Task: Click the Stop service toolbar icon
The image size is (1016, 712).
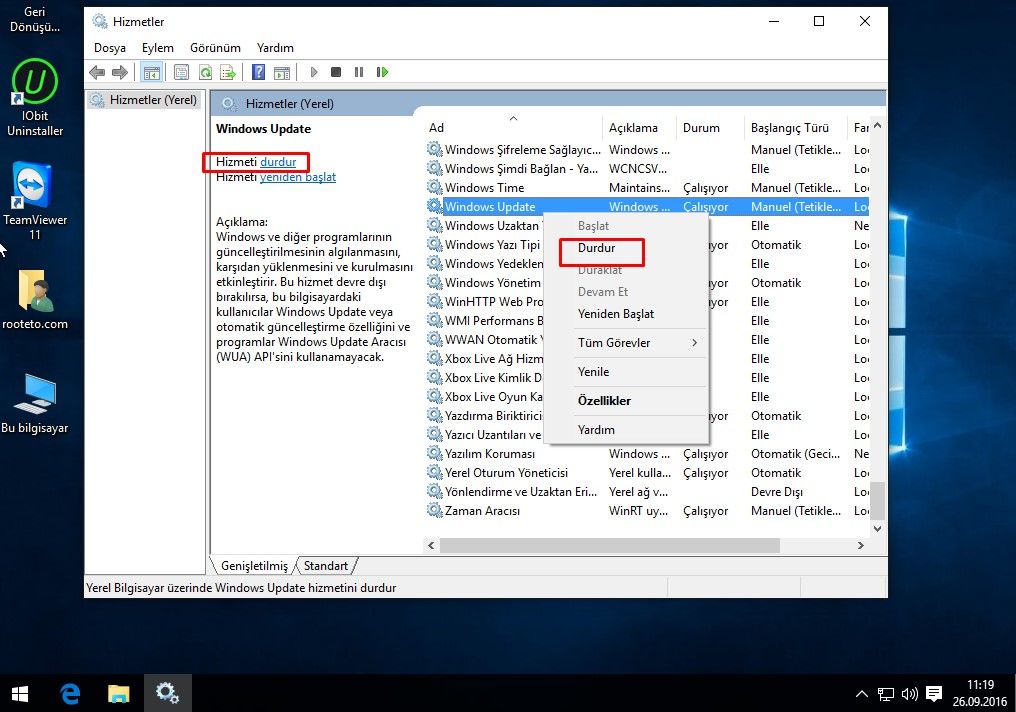Action: point(336,72)
